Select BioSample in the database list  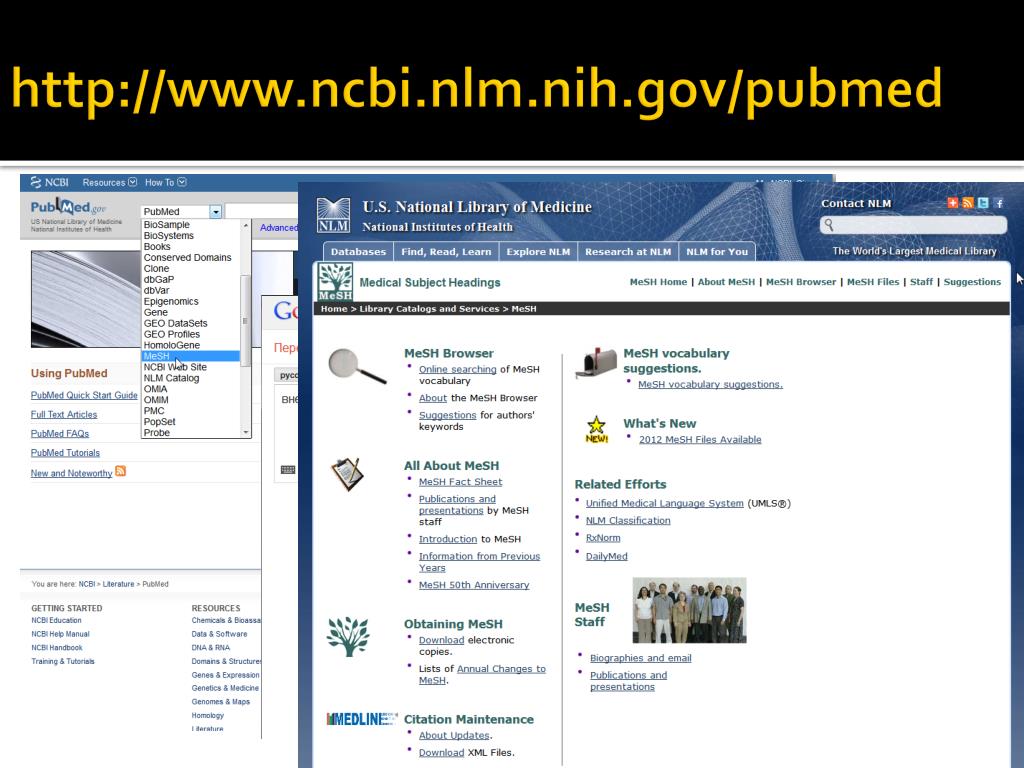click(191, 225)
